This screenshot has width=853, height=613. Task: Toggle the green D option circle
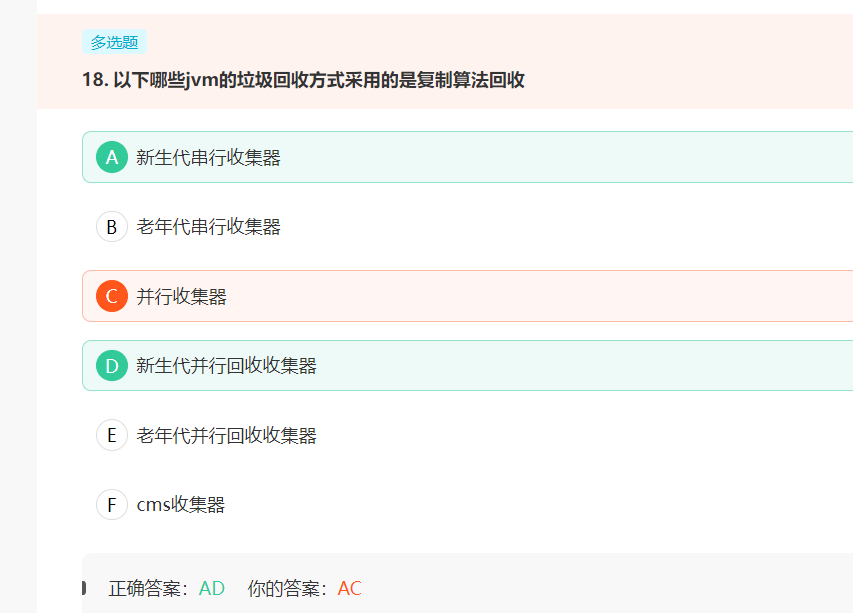click(112, 366)
